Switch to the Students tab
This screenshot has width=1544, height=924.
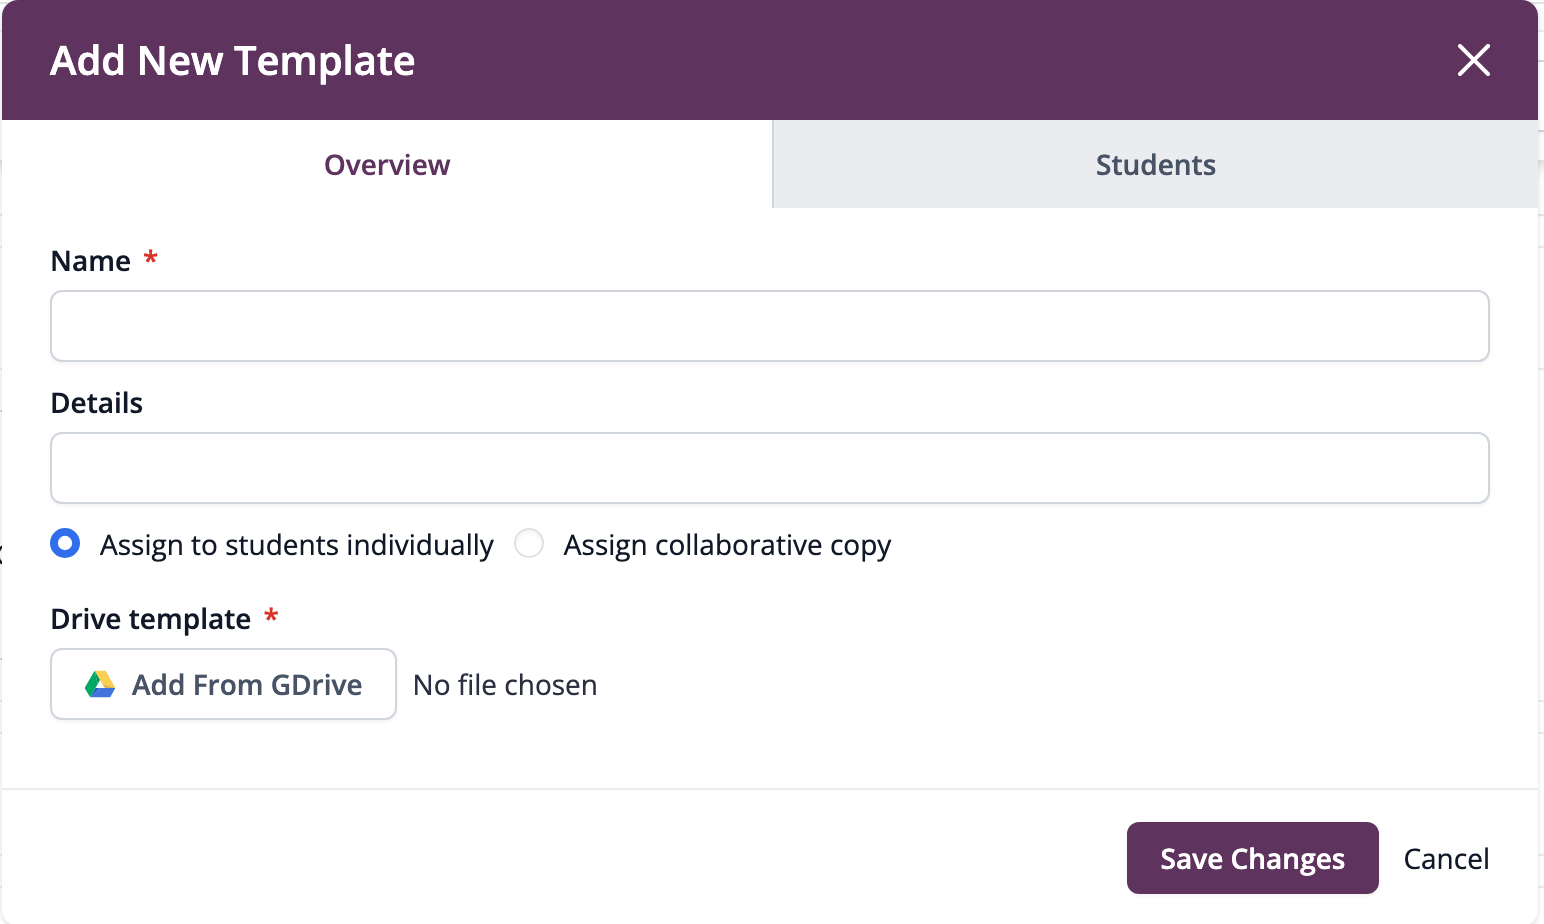tap(1155, 164)
